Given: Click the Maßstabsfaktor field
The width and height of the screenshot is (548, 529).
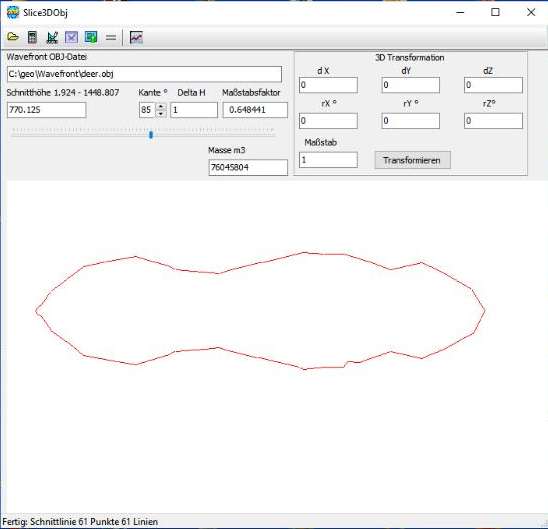Looking at the screenshot, I should point(255,110).
